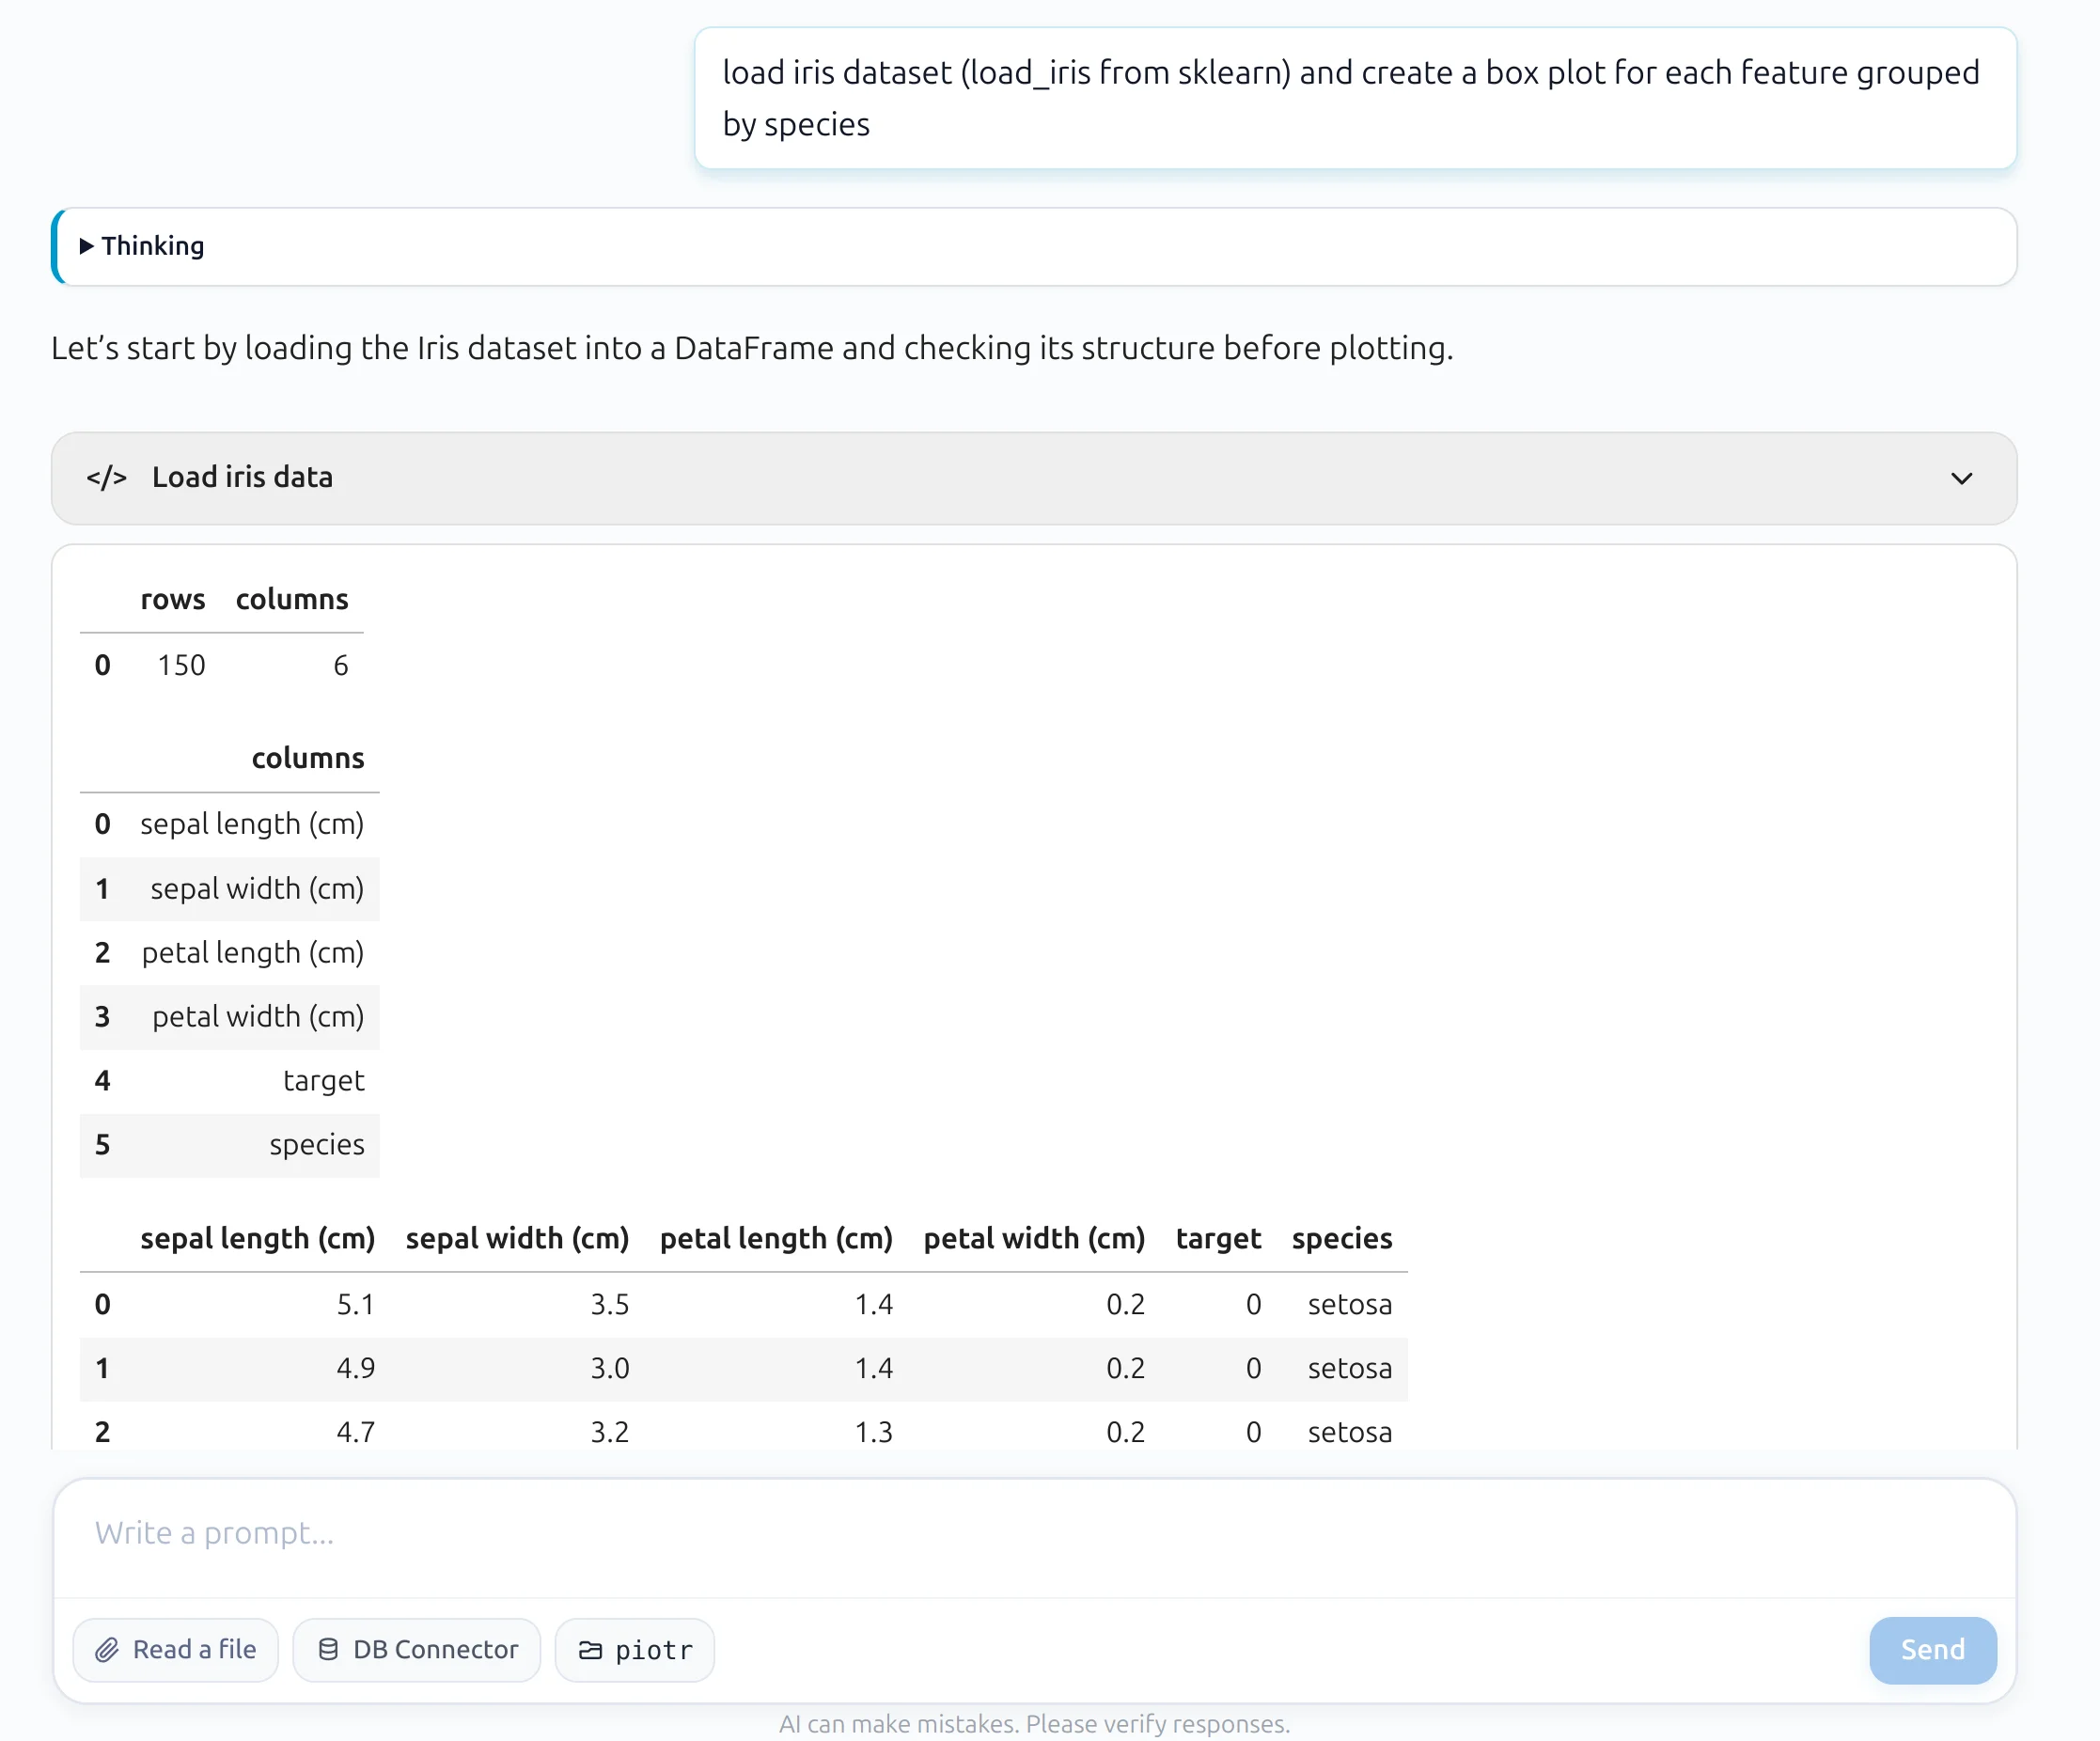Select the species row in the columns list
2100x1741 pixels.
tap(316, 1144)
